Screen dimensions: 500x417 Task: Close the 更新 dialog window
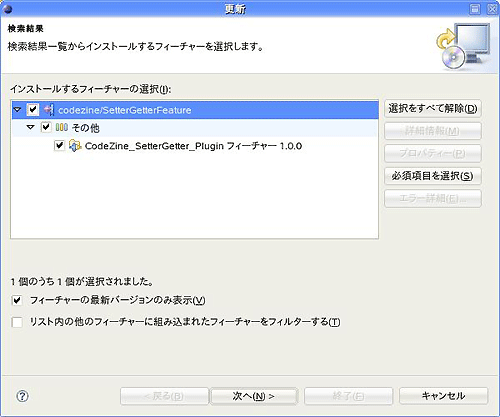(x=492, y=9)
